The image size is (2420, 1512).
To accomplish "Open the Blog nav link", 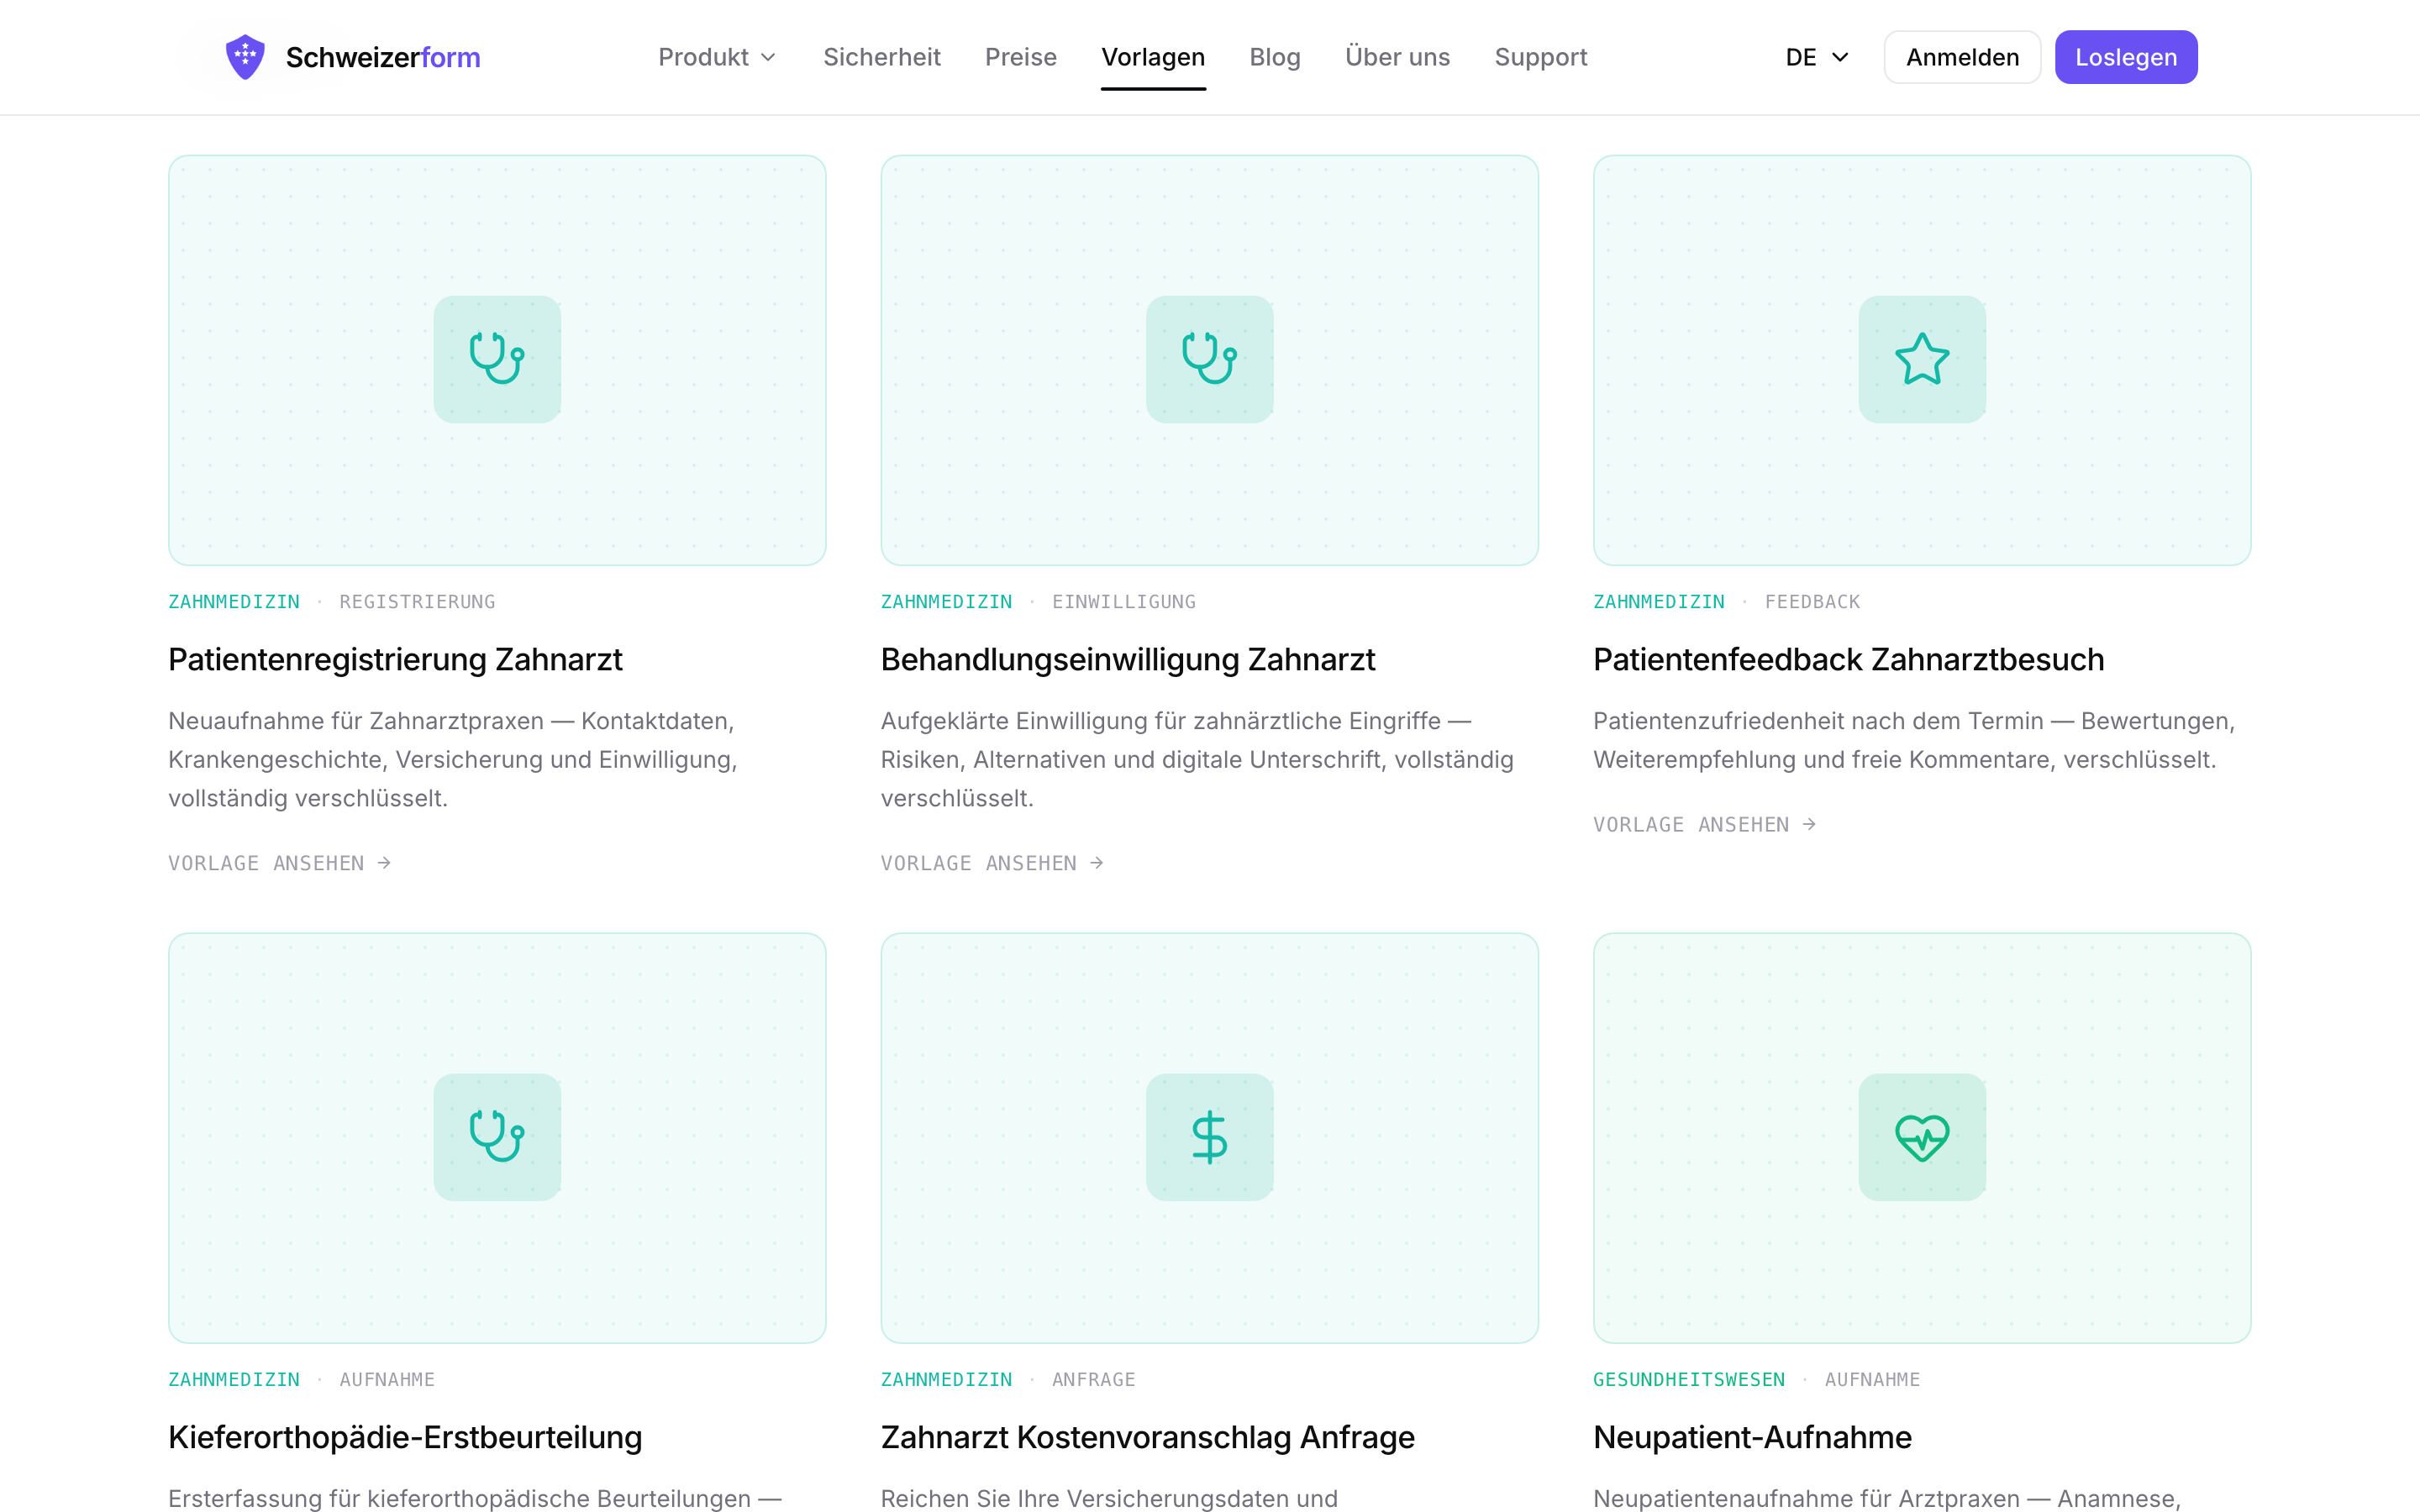I will click(1275, 57).
